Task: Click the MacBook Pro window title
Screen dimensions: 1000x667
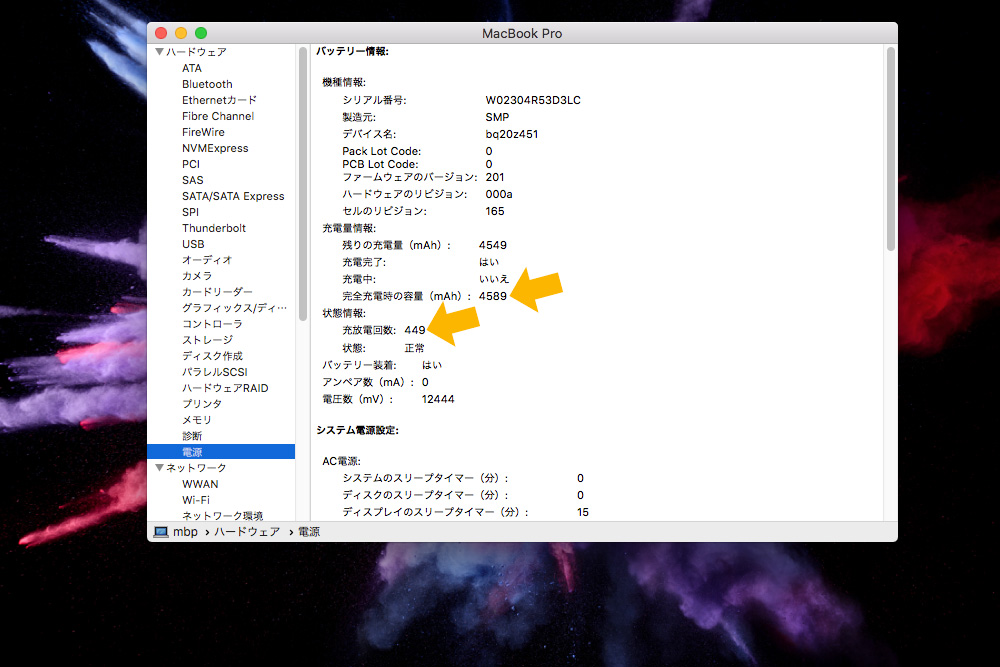Action: coord(522,33)
